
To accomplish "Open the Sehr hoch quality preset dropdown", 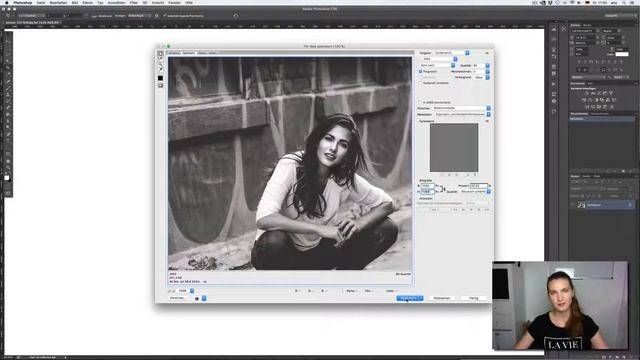I will [437, 65].
